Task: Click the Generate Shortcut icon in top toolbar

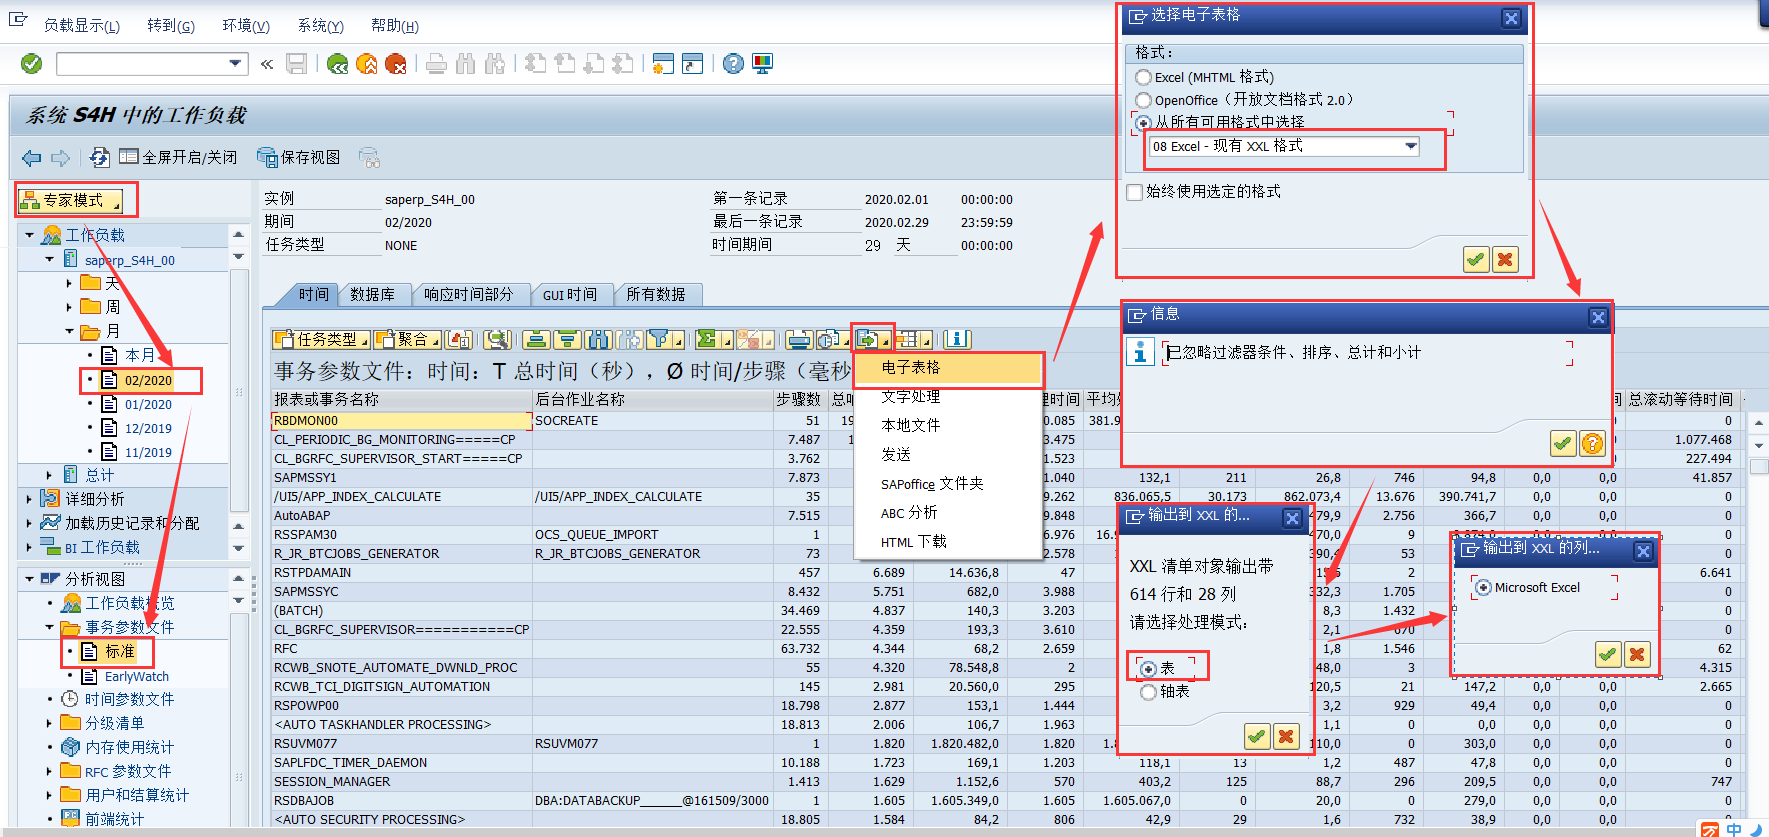Action: point(692,64)
